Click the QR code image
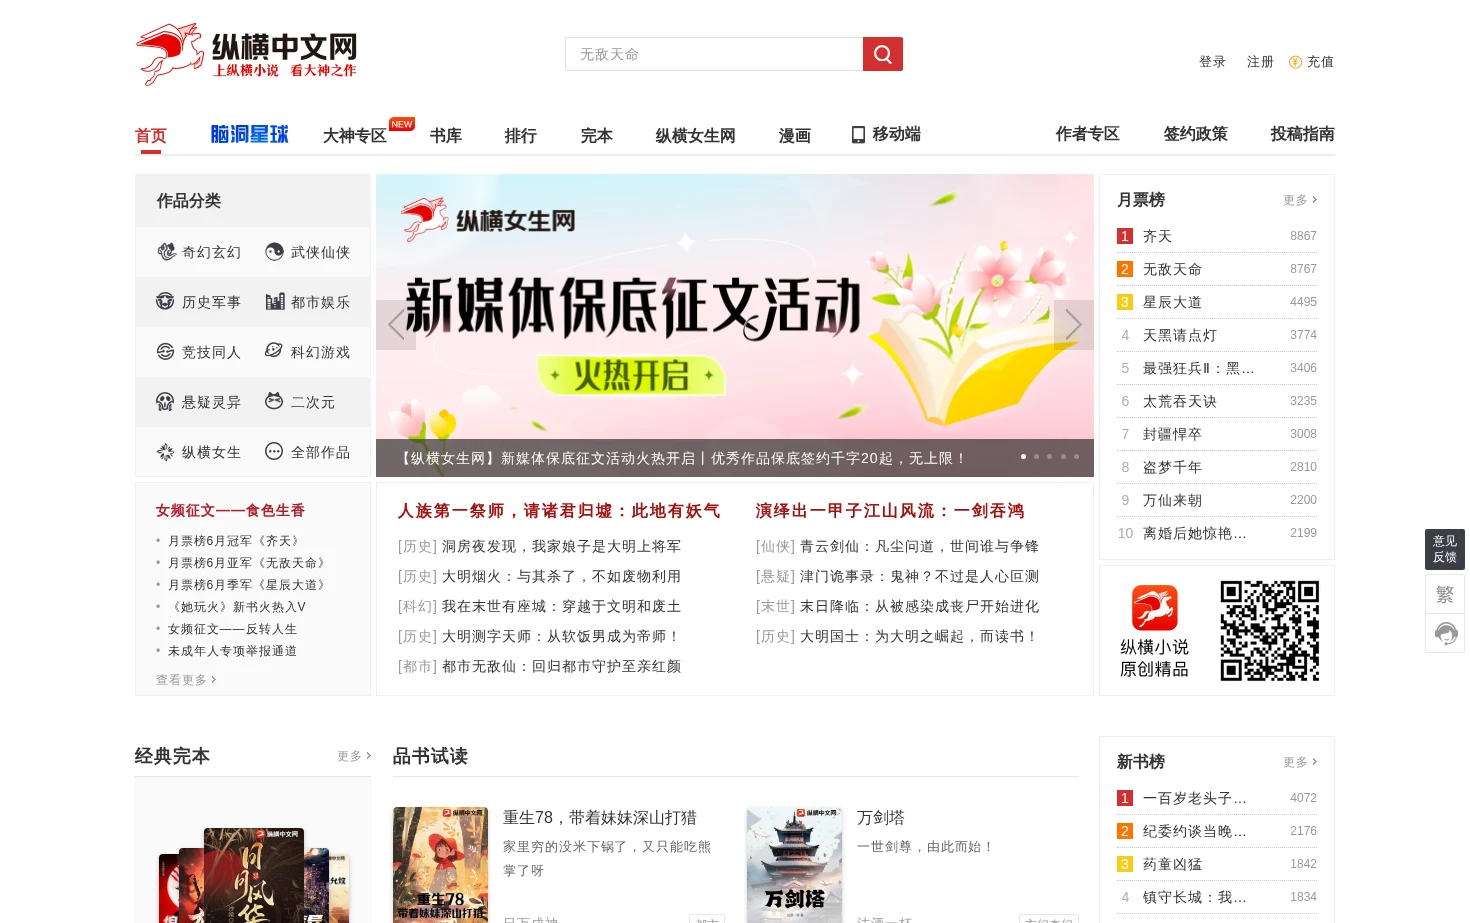The image size is (1470, 923). pyautogui.click(x=1270, y=631)
